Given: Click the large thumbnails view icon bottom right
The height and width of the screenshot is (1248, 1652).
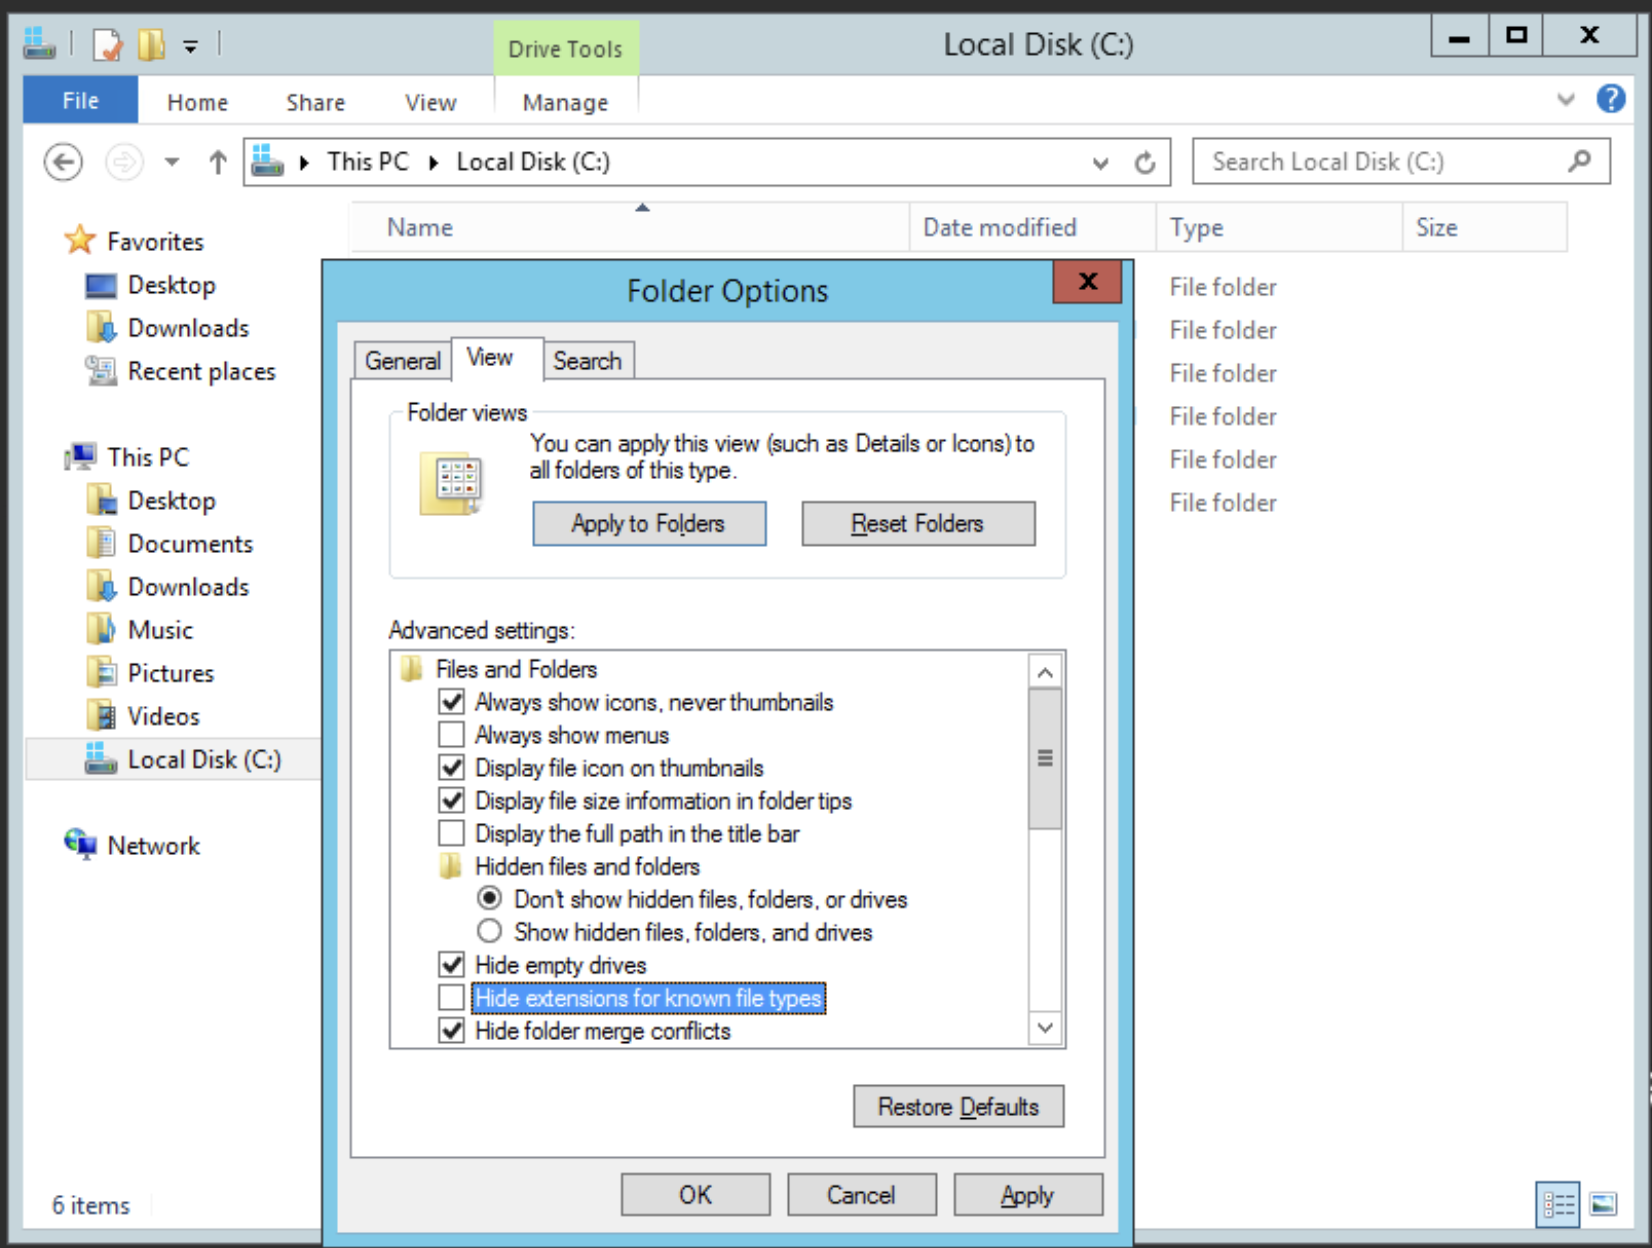Looking at the screenshot, I should 1605,1205.
